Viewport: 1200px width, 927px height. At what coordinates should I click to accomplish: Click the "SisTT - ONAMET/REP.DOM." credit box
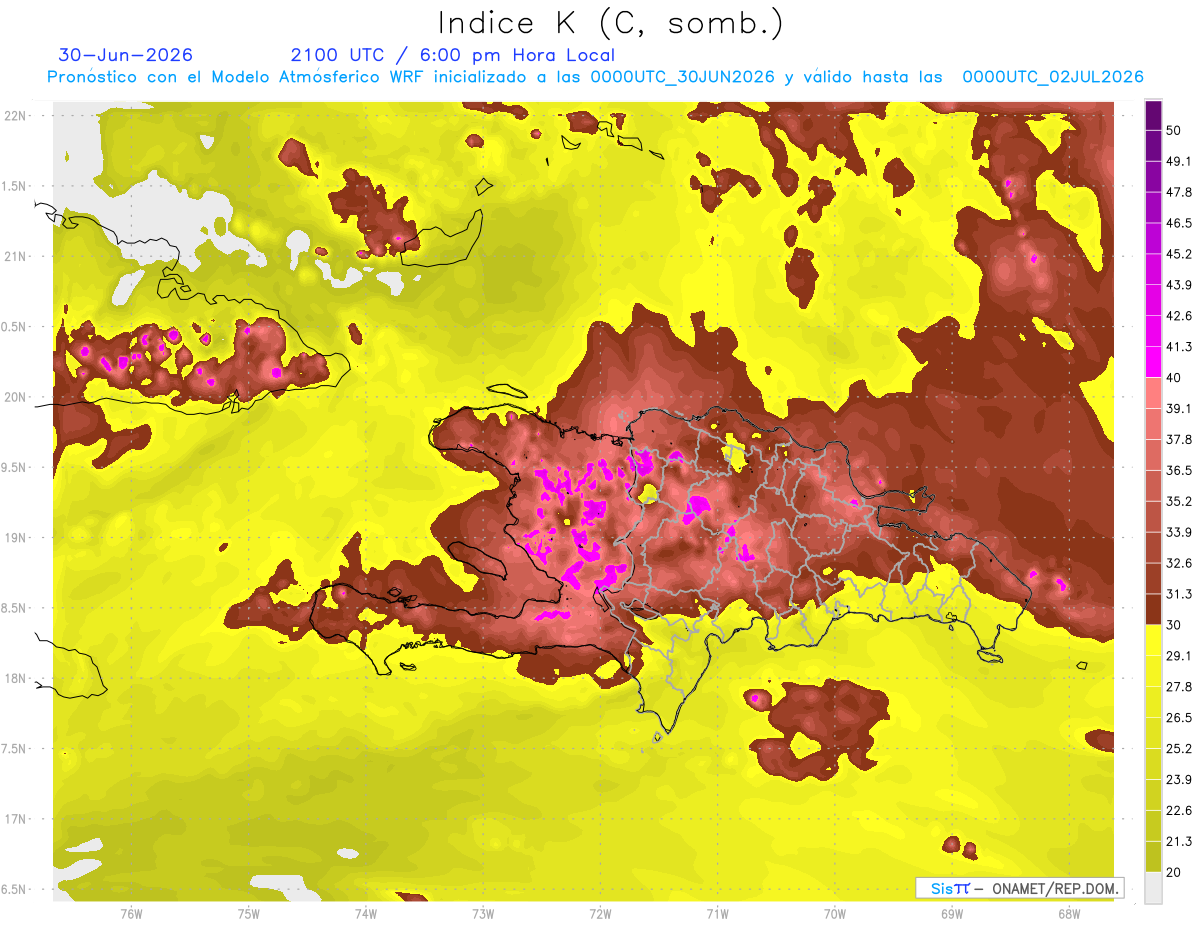tap(1019, 888)
